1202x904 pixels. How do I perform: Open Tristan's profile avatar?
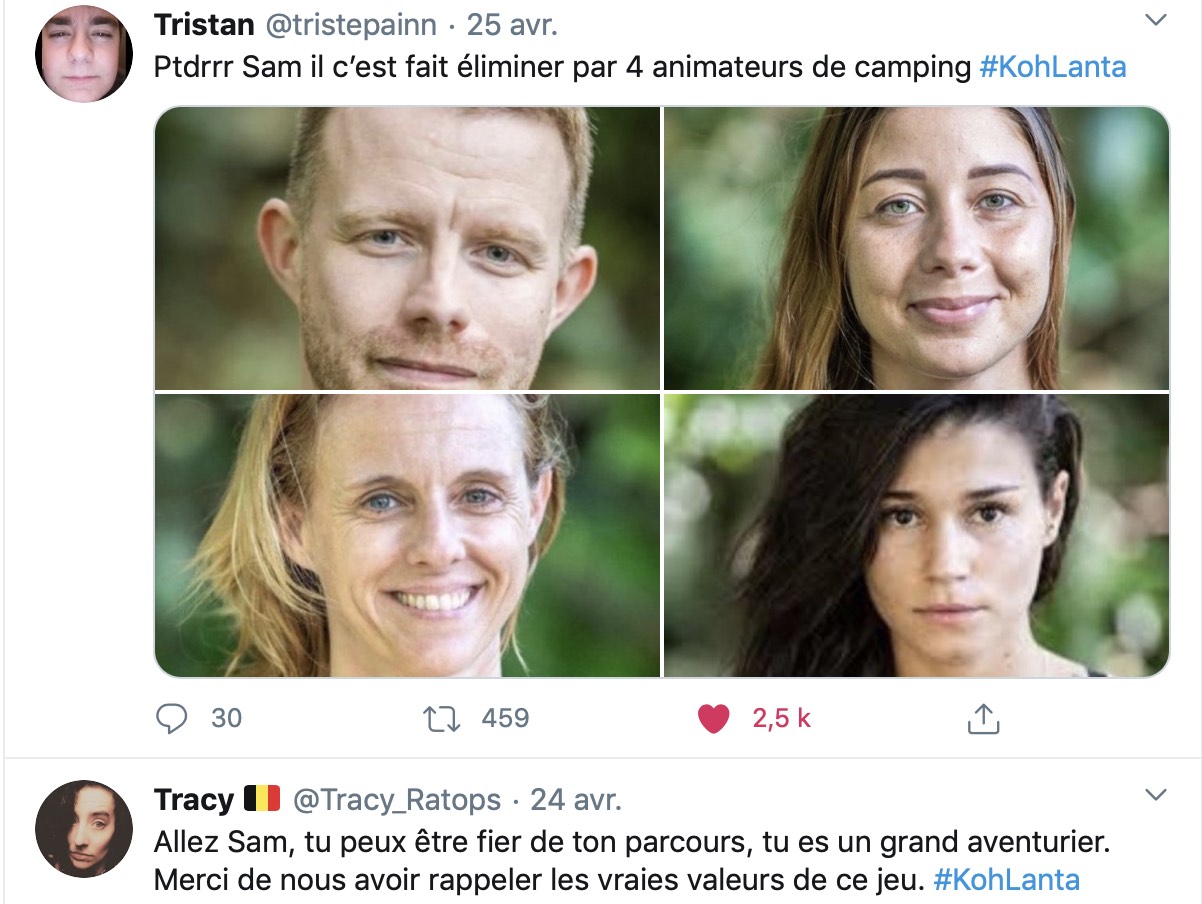point(84,54)
